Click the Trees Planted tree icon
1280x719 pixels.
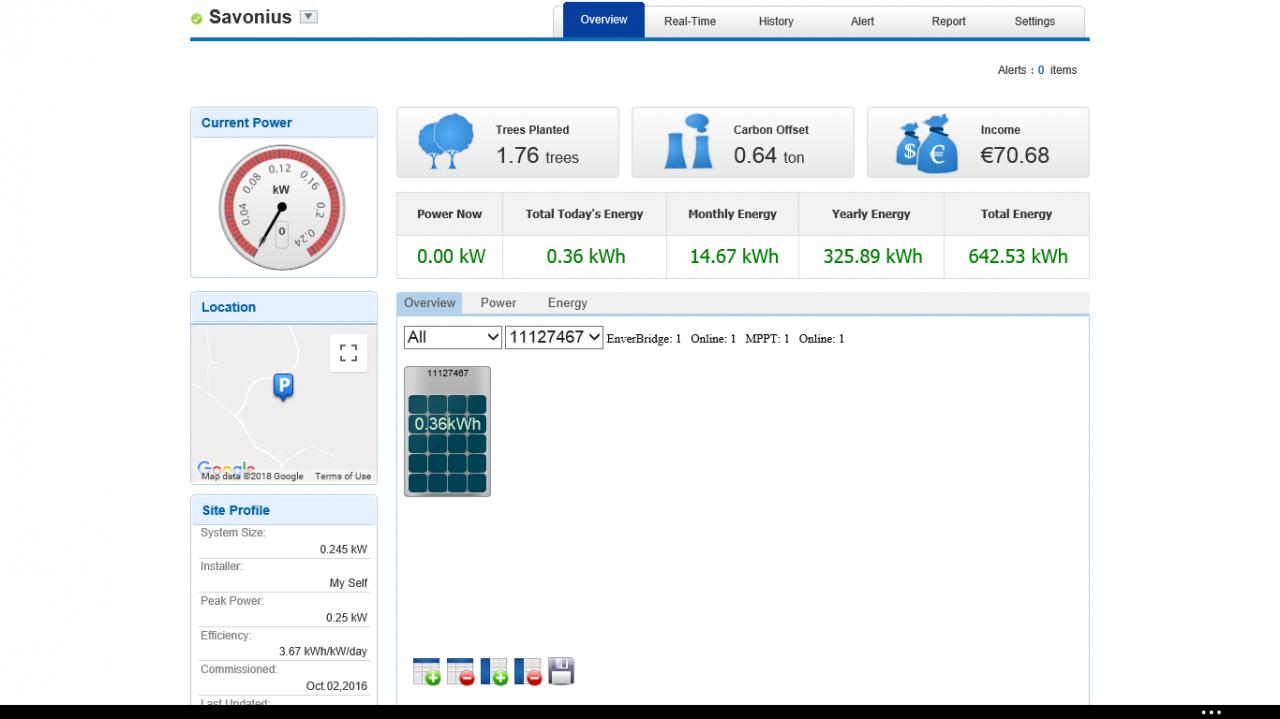point(445,142)
